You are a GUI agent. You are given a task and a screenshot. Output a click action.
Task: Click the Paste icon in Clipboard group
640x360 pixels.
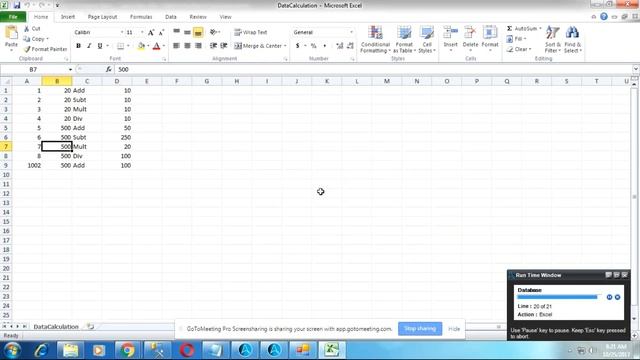[11, 33]
